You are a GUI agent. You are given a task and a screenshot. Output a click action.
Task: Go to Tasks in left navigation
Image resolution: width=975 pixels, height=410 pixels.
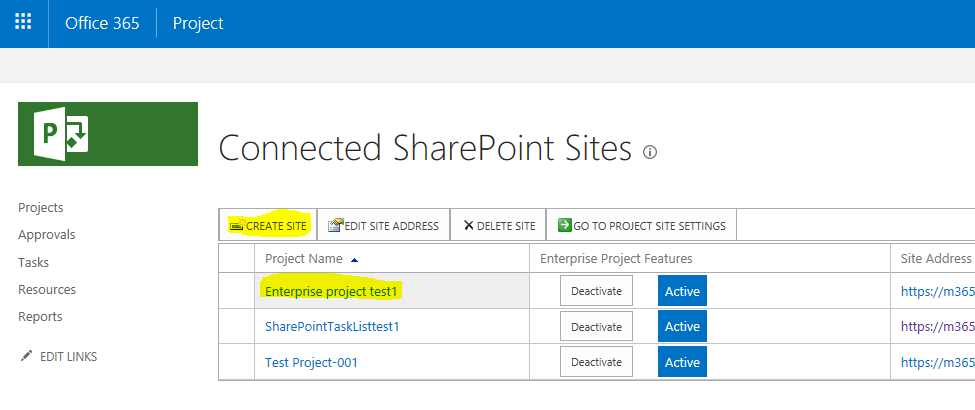[x=34, y=262]
